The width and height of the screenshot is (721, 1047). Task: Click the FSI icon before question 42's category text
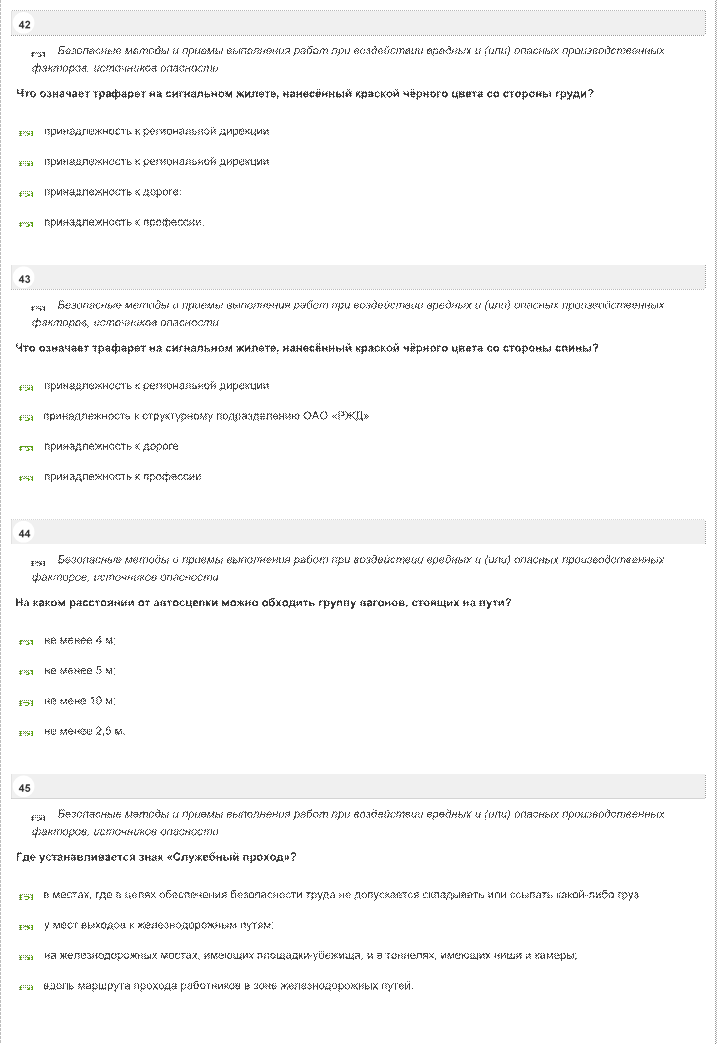39,54
